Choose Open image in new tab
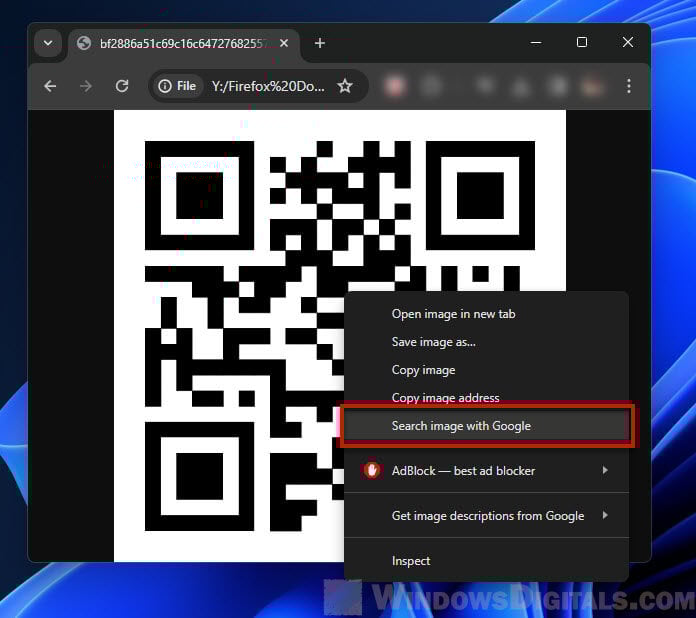The height and width of the screenshot is (618, 696). tap(486, 314)
